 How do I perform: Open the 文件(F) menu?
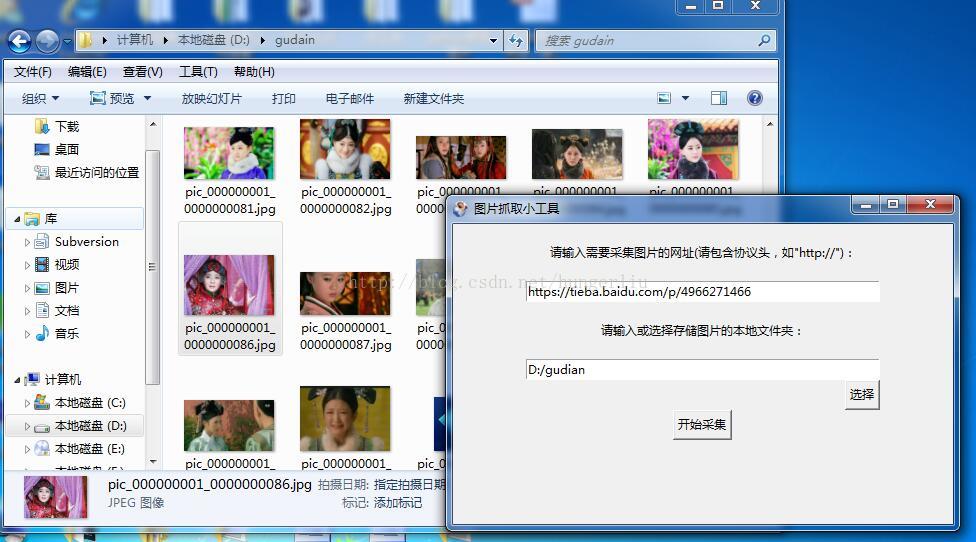32,72
